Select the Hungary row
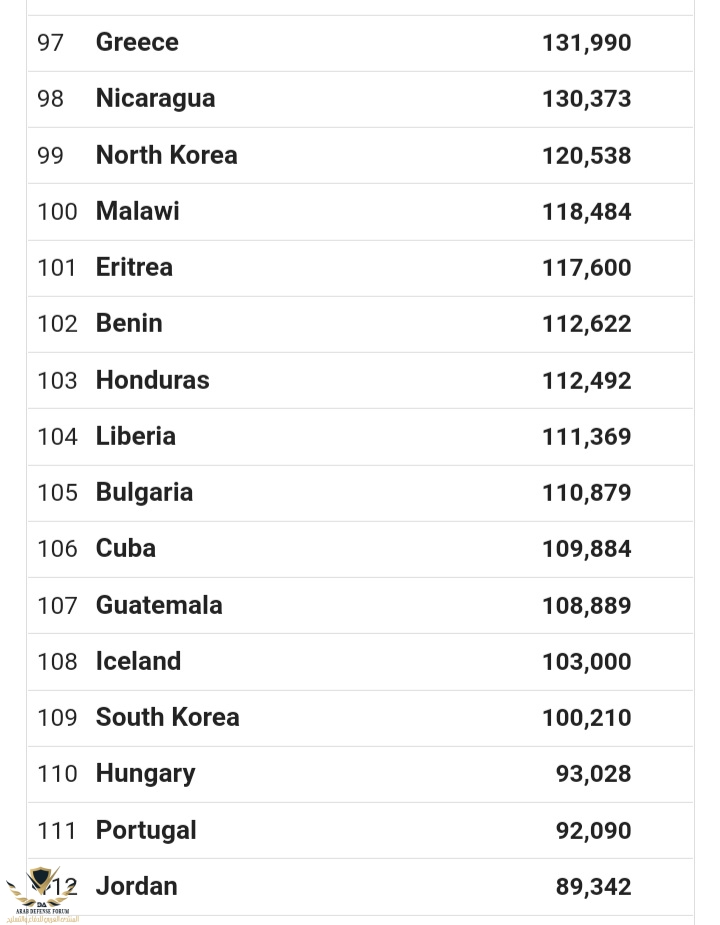This screenshot has height=925, width=720. tap(360, 775)
